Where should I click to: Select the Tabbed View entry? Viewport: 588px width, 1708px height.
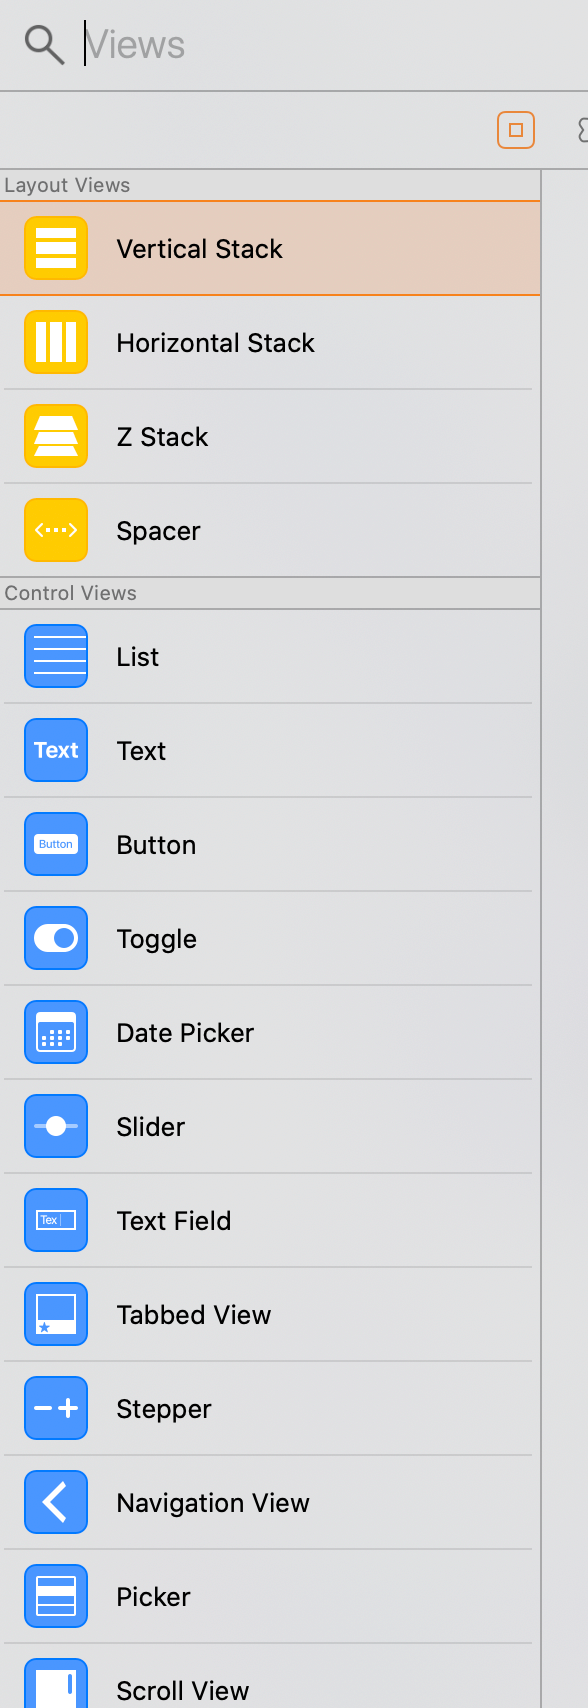[268, 1314]
